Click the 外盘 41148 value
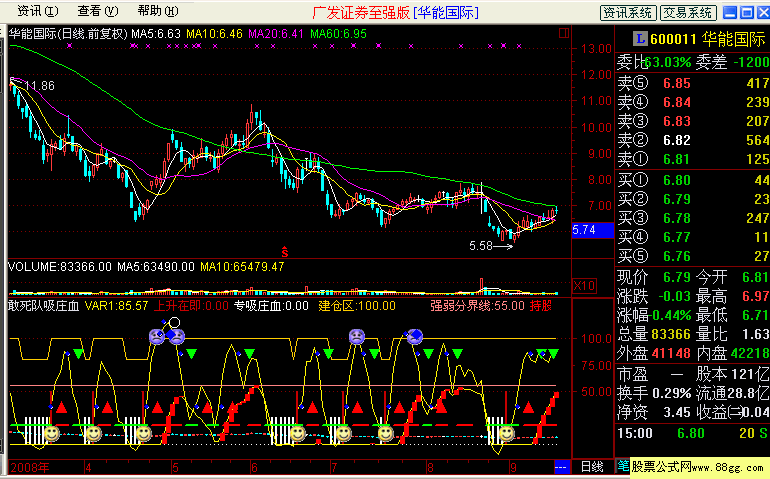Viewport: 770px width, 479px height. click(x=671, y=353)
